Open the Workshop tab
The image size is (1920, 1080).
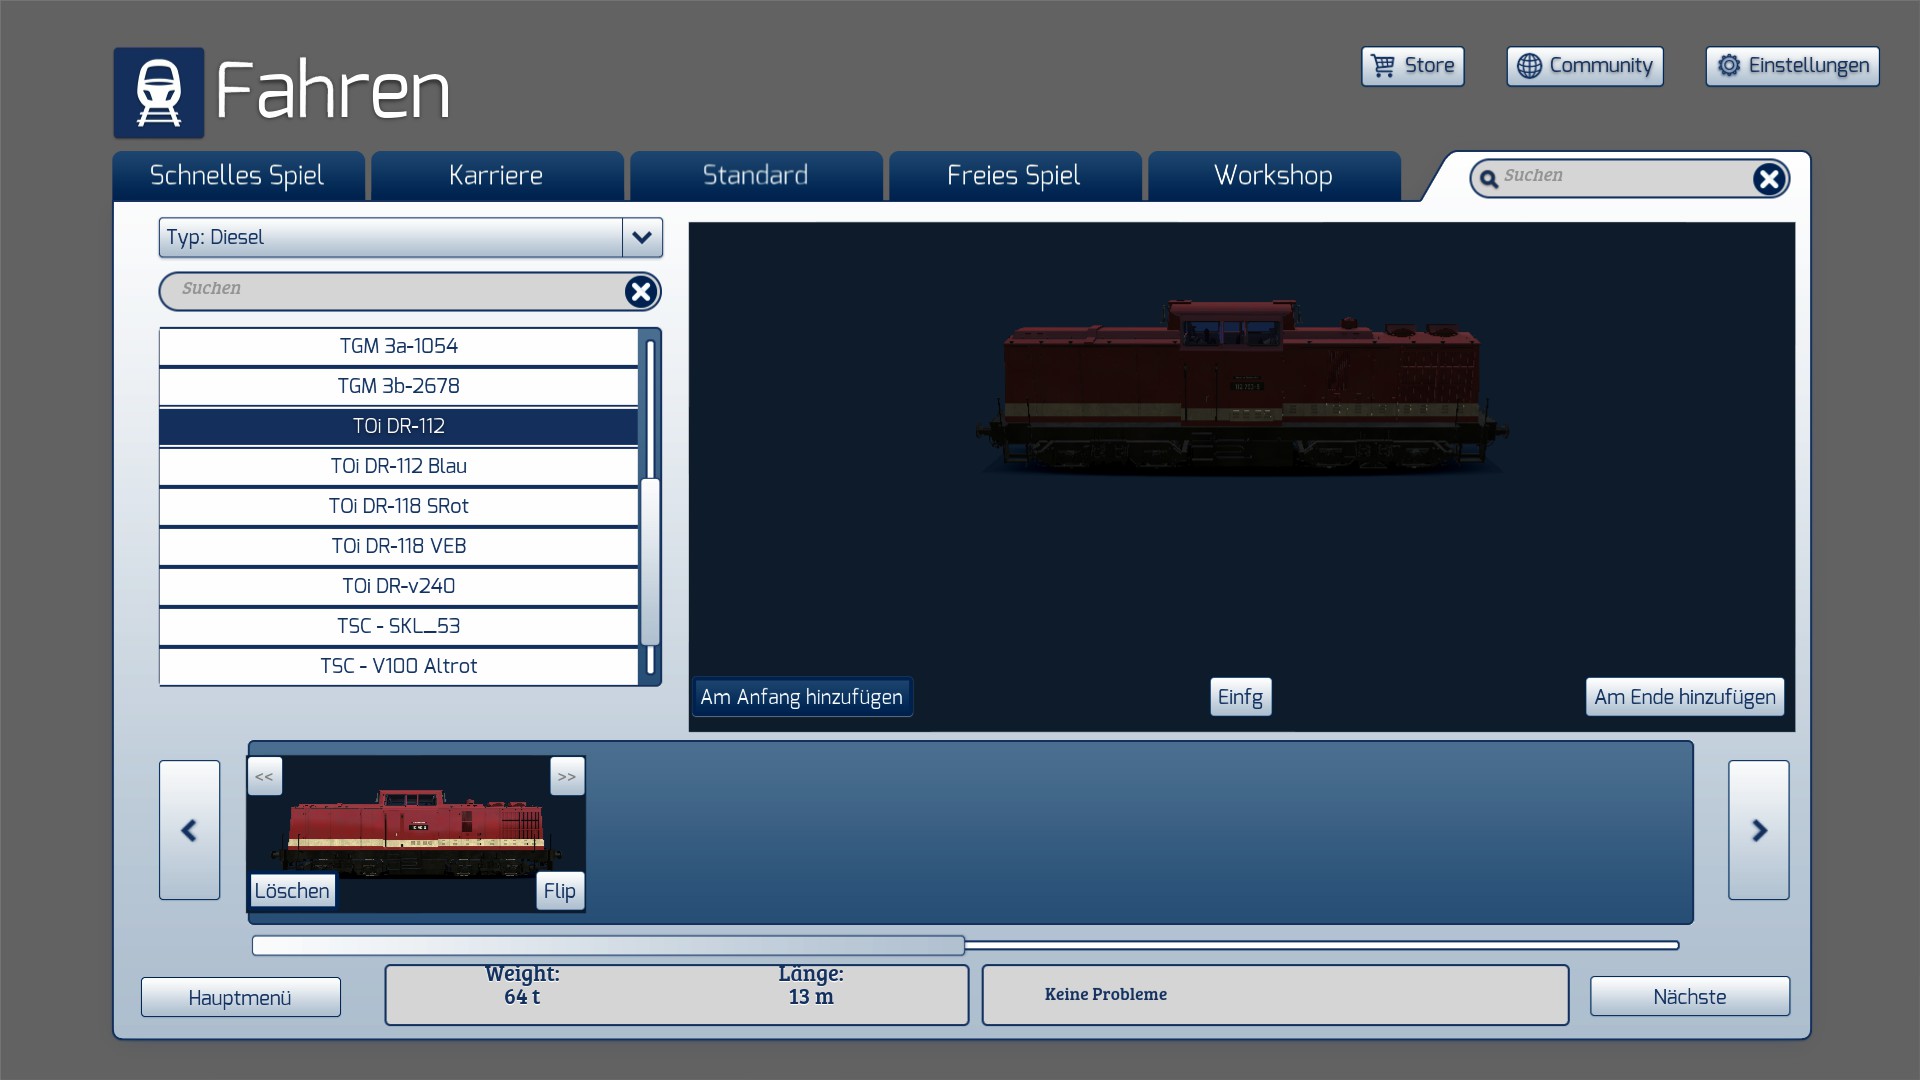1273,176
